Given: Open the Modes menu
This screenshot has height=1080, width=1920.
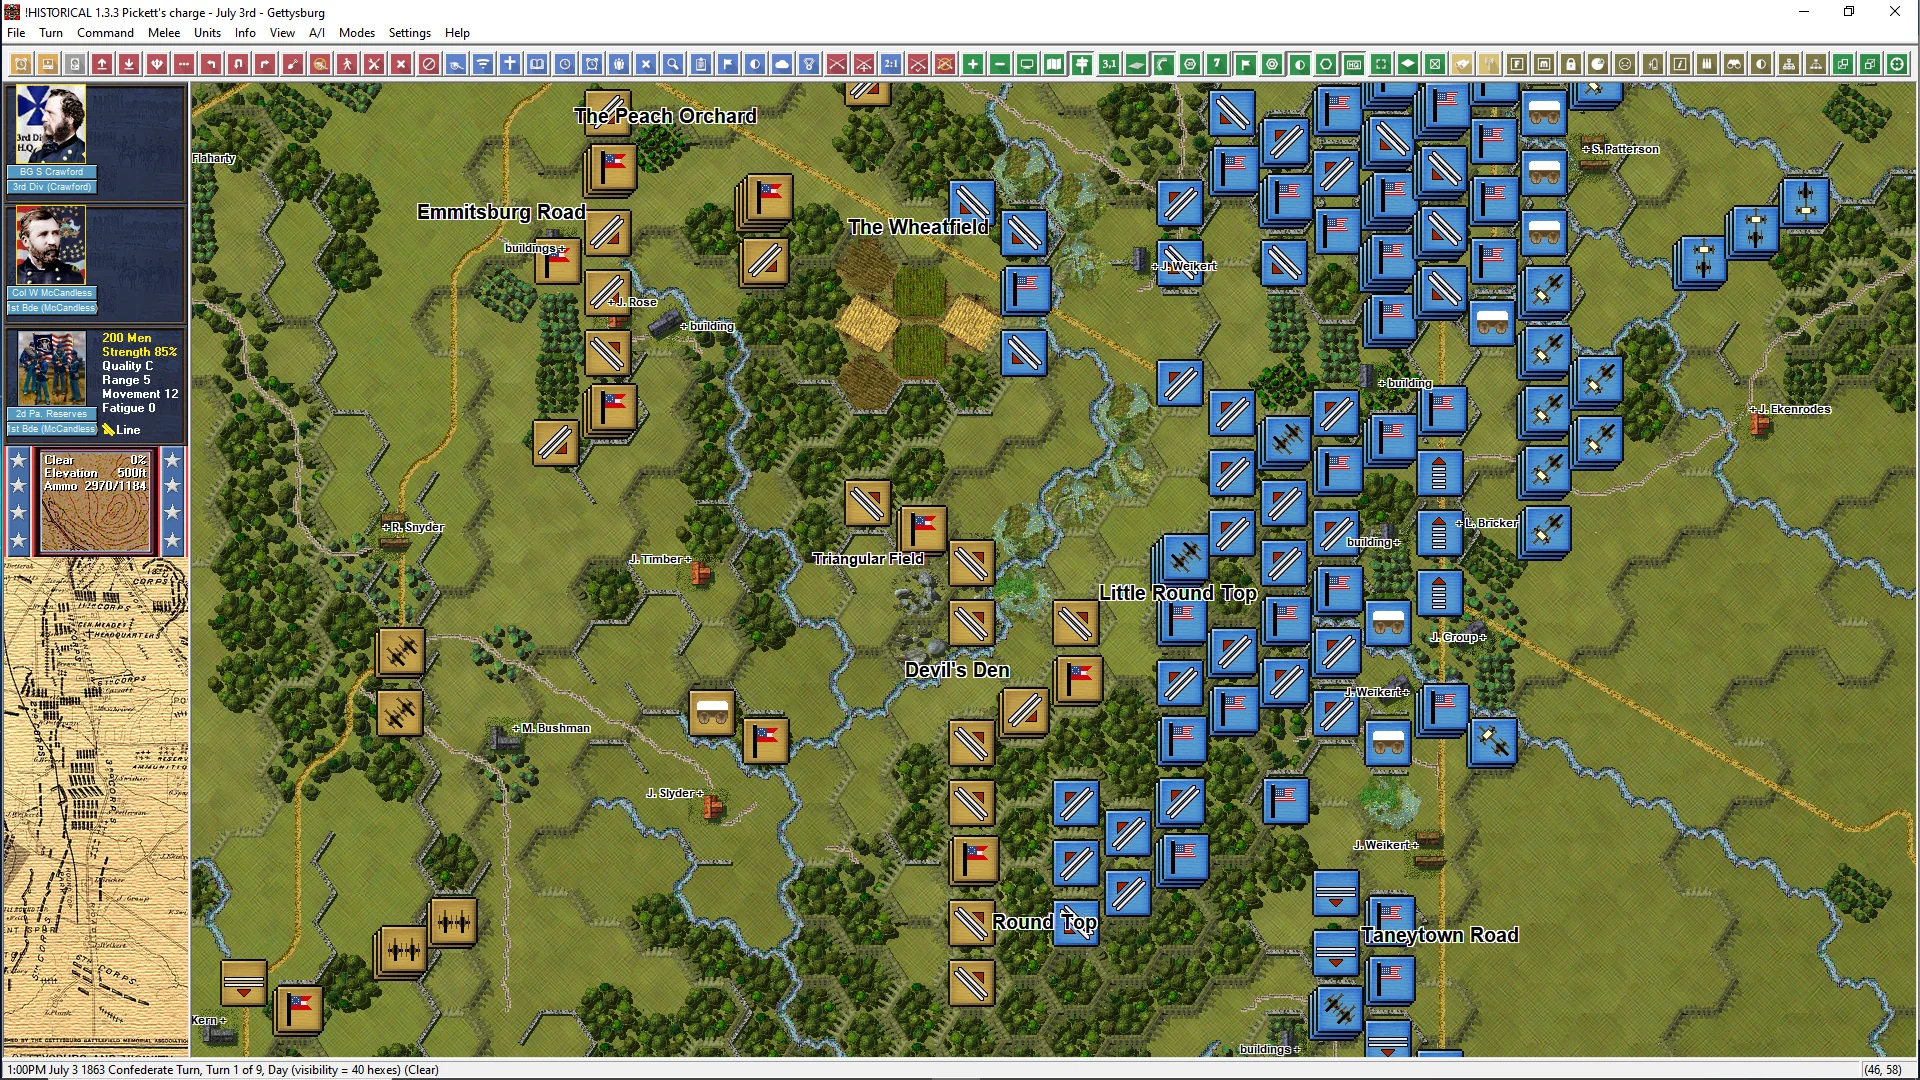Looking at the screenshot, I should tap(356, 33).
